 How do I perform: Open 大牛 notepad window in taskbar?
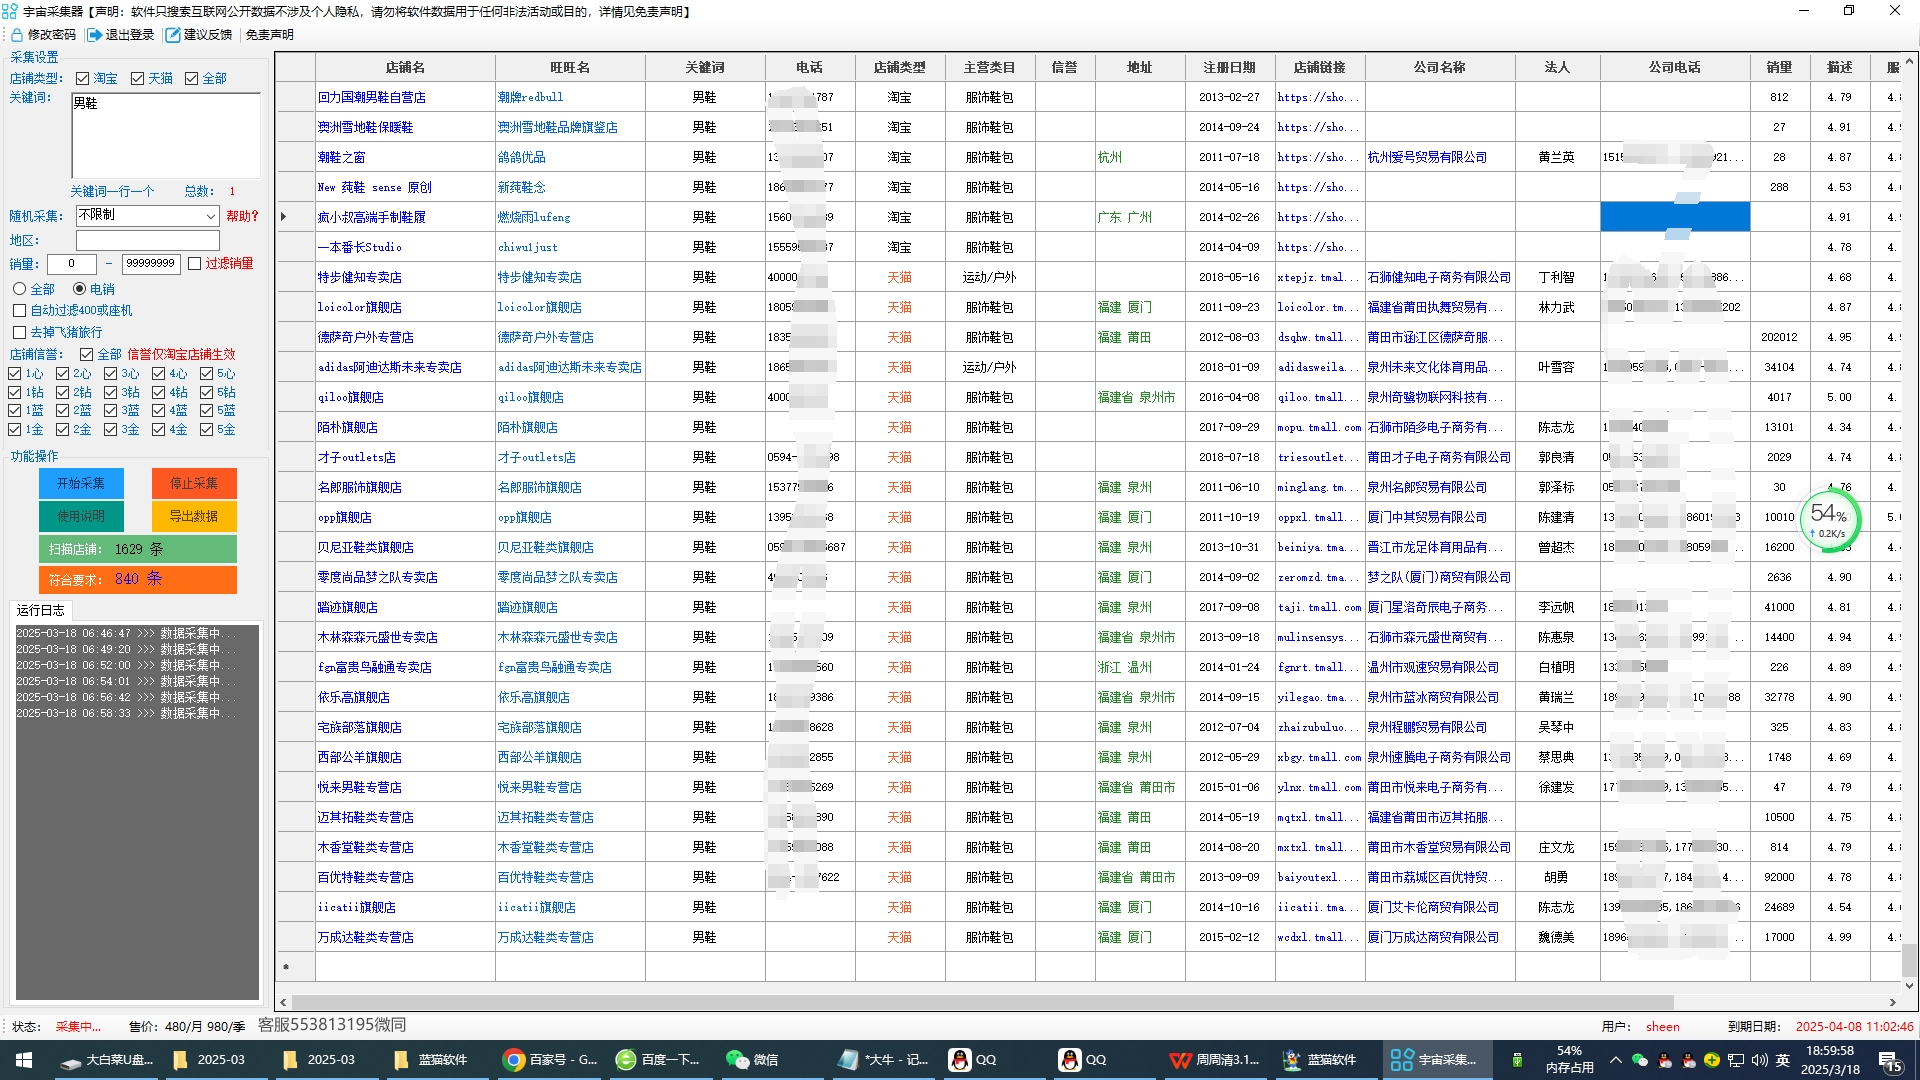click(x=885, y=1060)
